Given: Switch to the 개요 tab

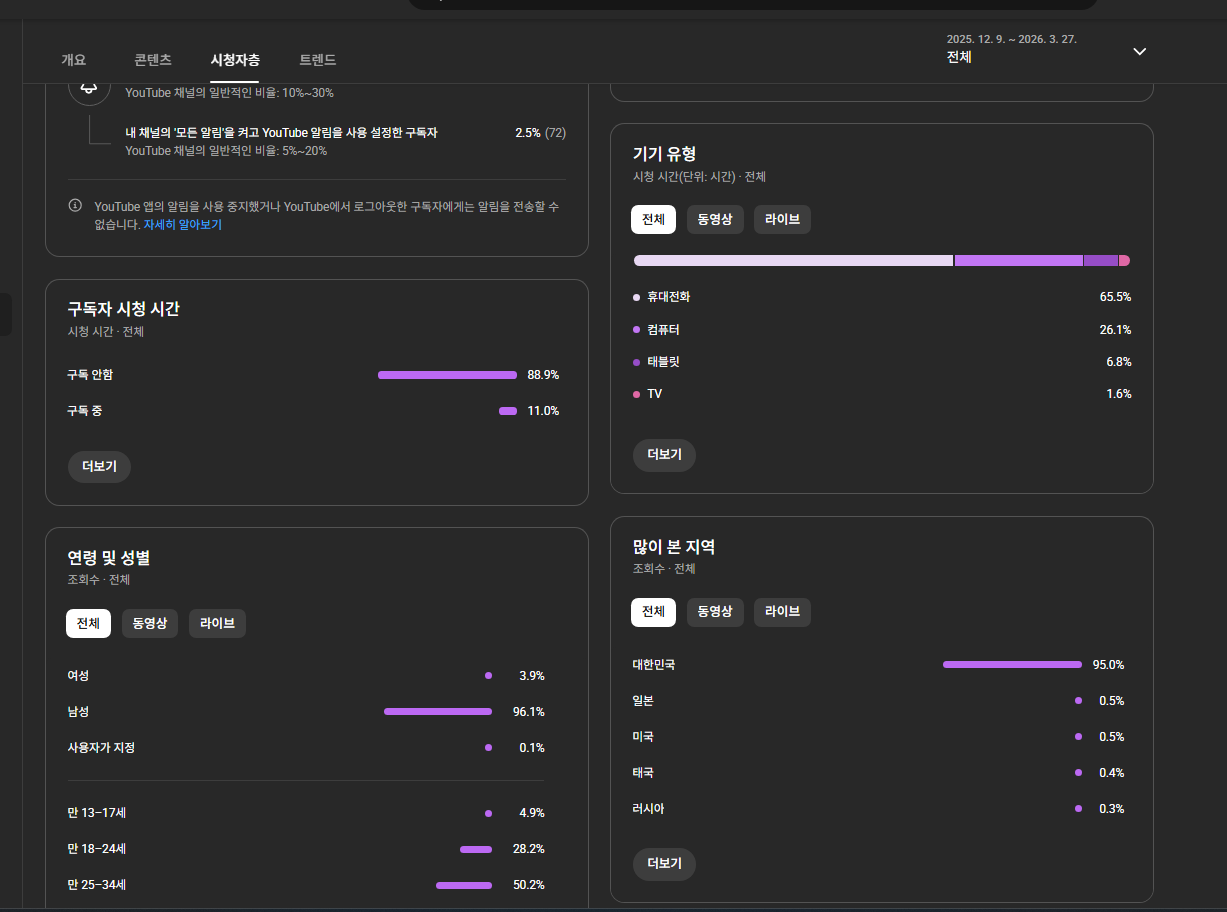Looking at the screenshot, I should click(74, 60).
